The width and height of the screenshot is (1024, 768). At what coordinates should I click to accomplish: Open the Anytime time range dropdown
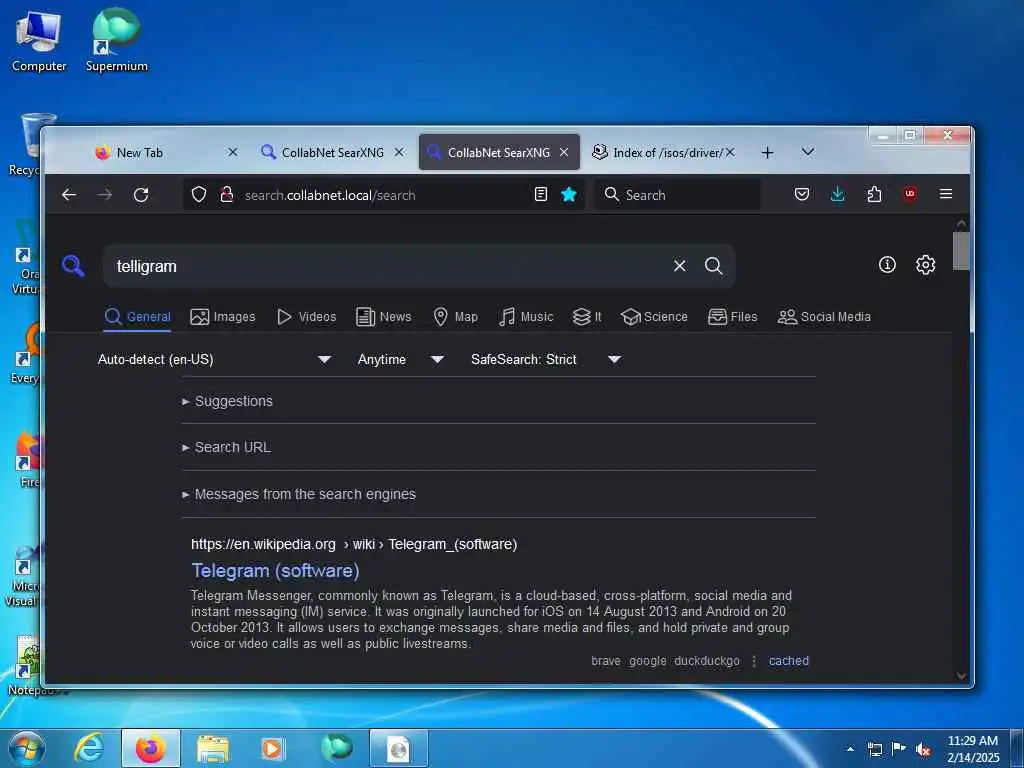(x=401, y=360)
